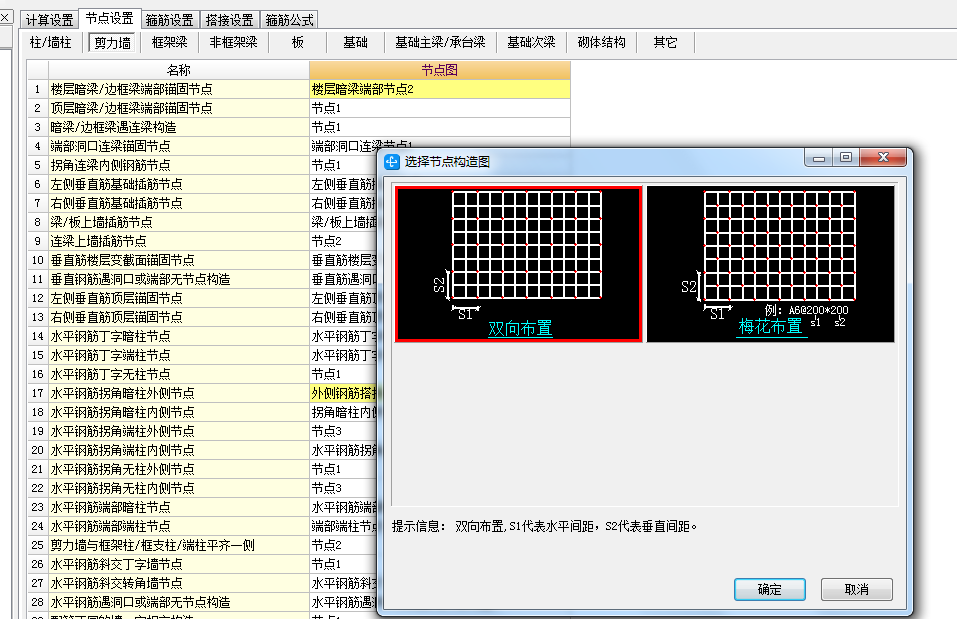
Task: Click 节点1 cell in row 3
Action: (439, 127)
